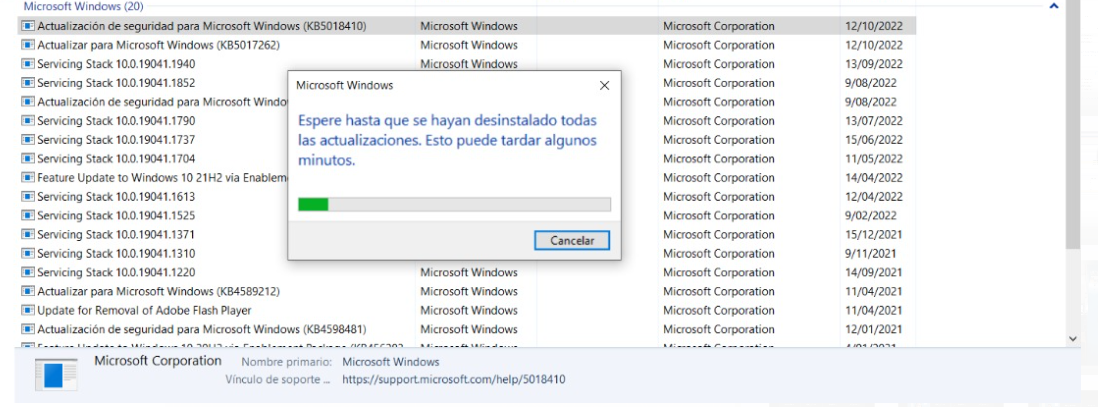The height and width of the screenshot is (407, 1098).
Task: Click the date 11/05/2022 cell
Action: point(874,158)
